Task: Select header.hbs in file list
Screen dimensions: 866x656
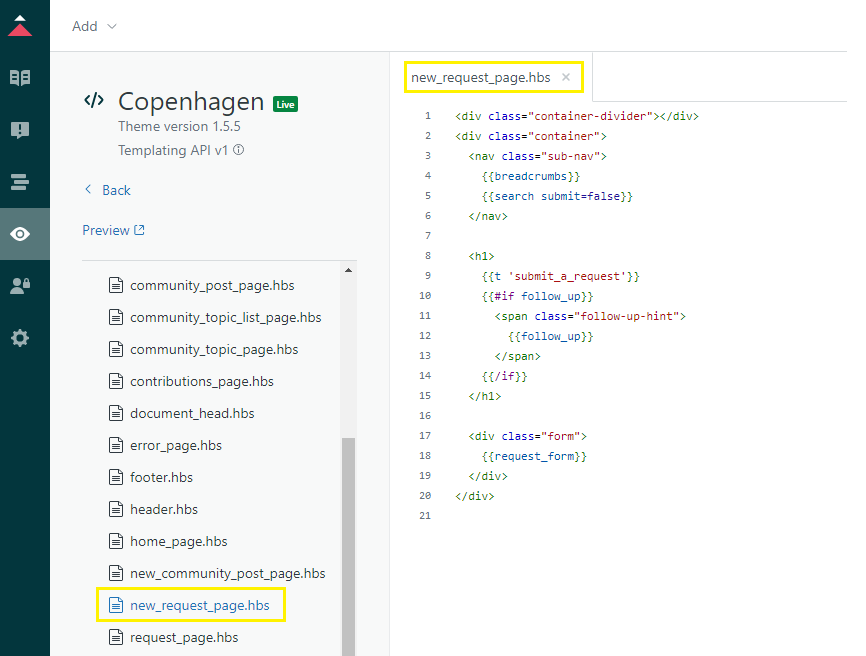Action: point(164,509)
